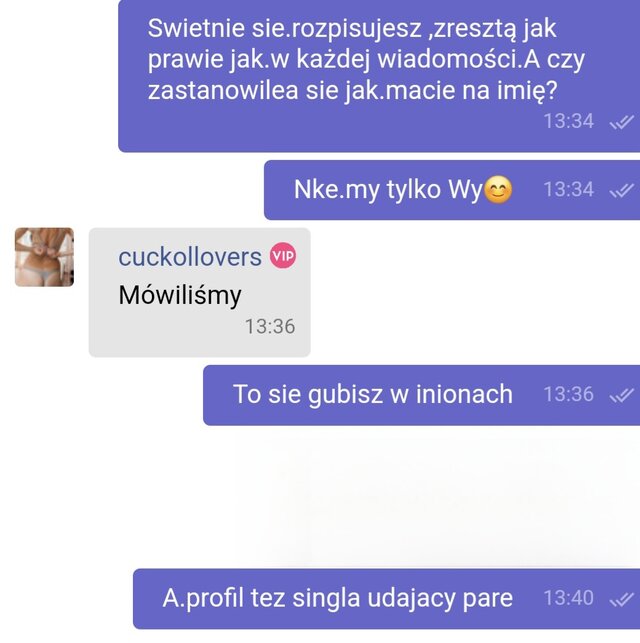
Task: Click read checkmarks on 'A.profil tez singla' message
Action: coord(622,599)
